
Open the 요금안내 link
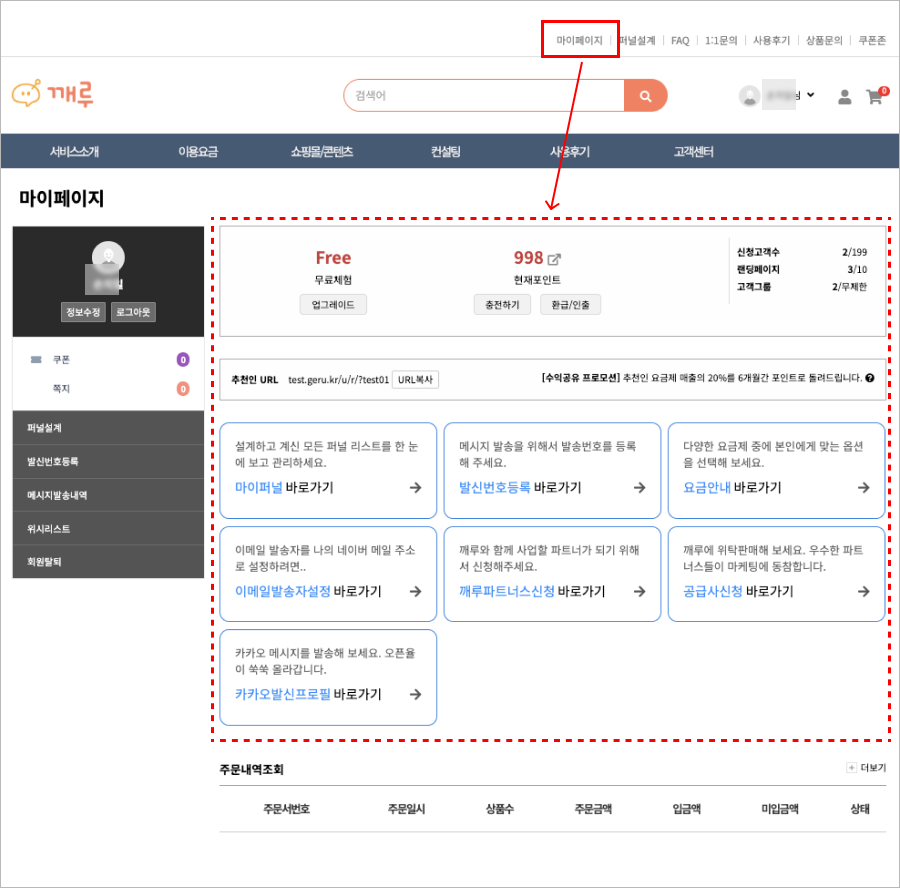[706, 488]
